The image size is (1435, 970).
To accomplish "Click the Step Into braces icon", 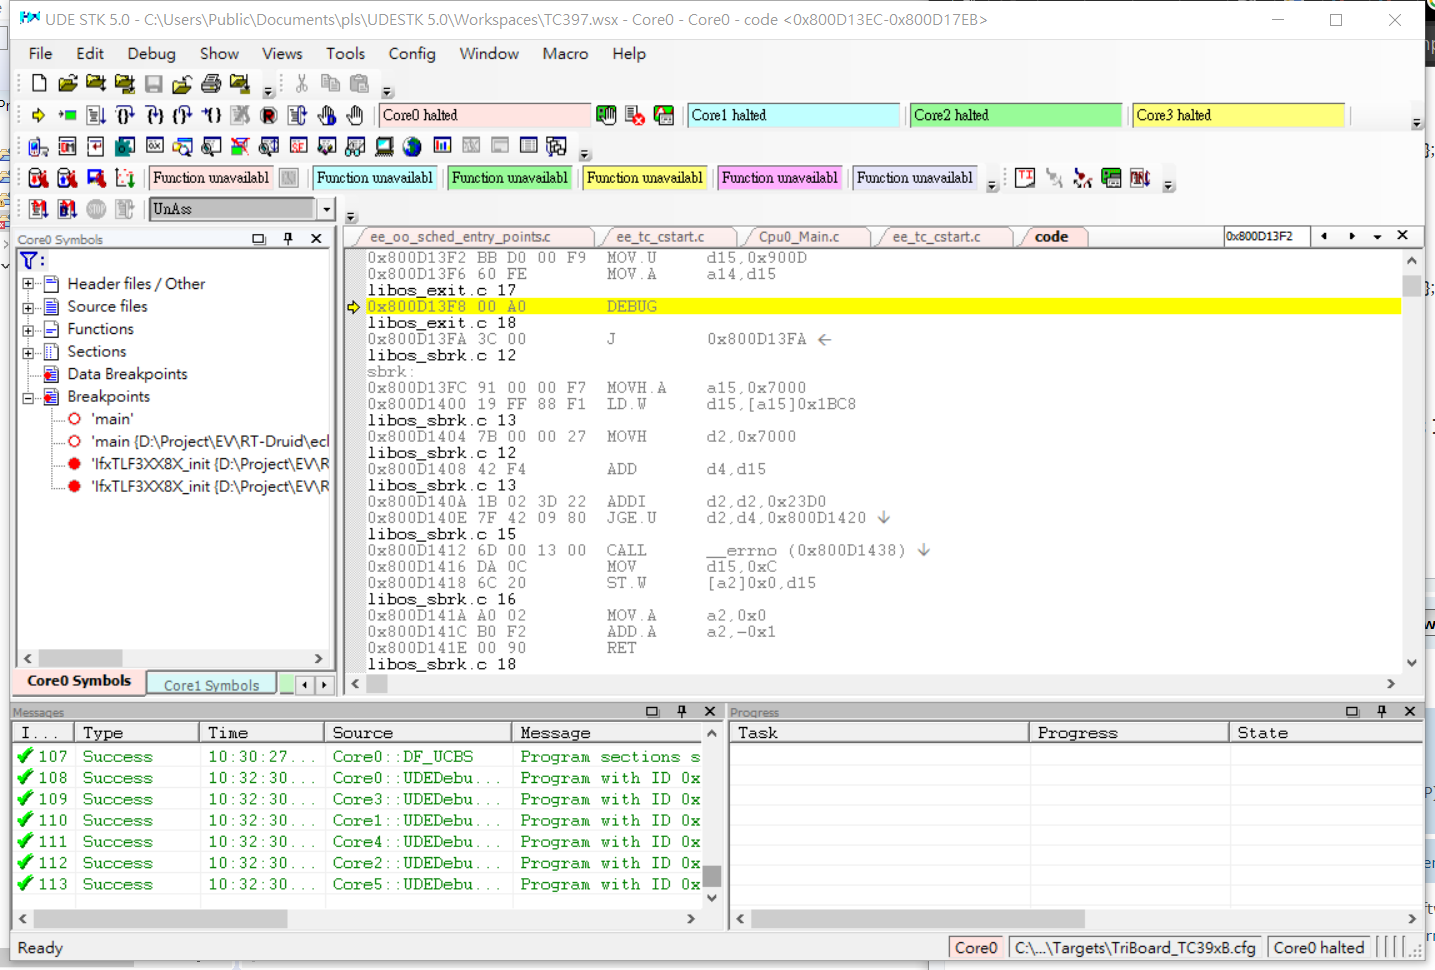I will pos(154,116).
